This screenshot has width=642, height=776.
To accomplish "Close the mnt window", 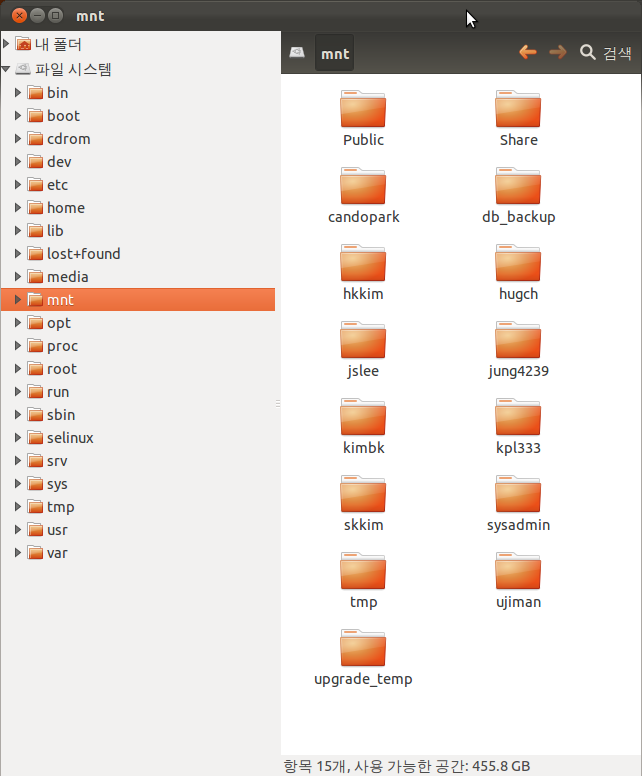I will [x=19, y=15].
